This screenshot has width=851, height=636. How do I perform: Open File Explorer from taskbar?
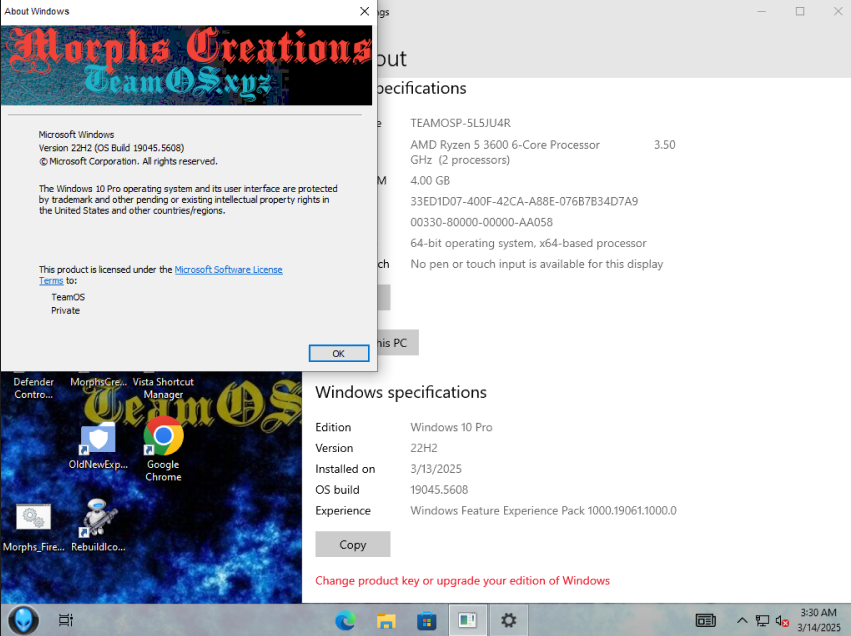[386, 620]
